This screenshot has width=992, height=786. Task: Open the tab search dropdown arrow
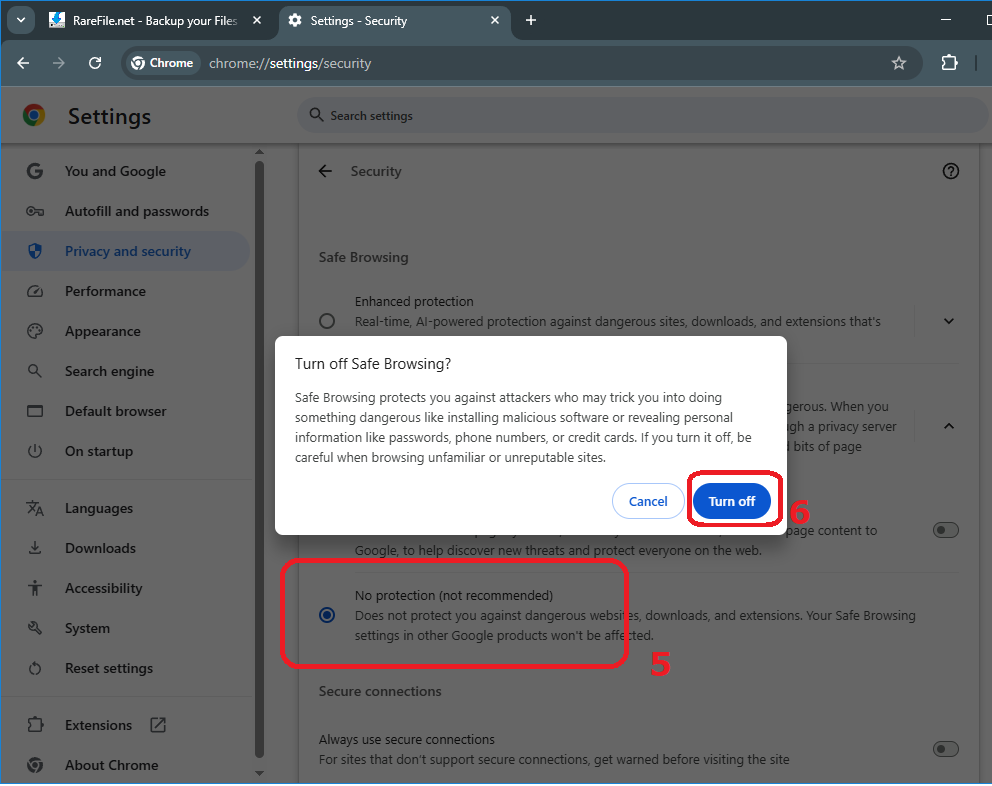point(20,20)
